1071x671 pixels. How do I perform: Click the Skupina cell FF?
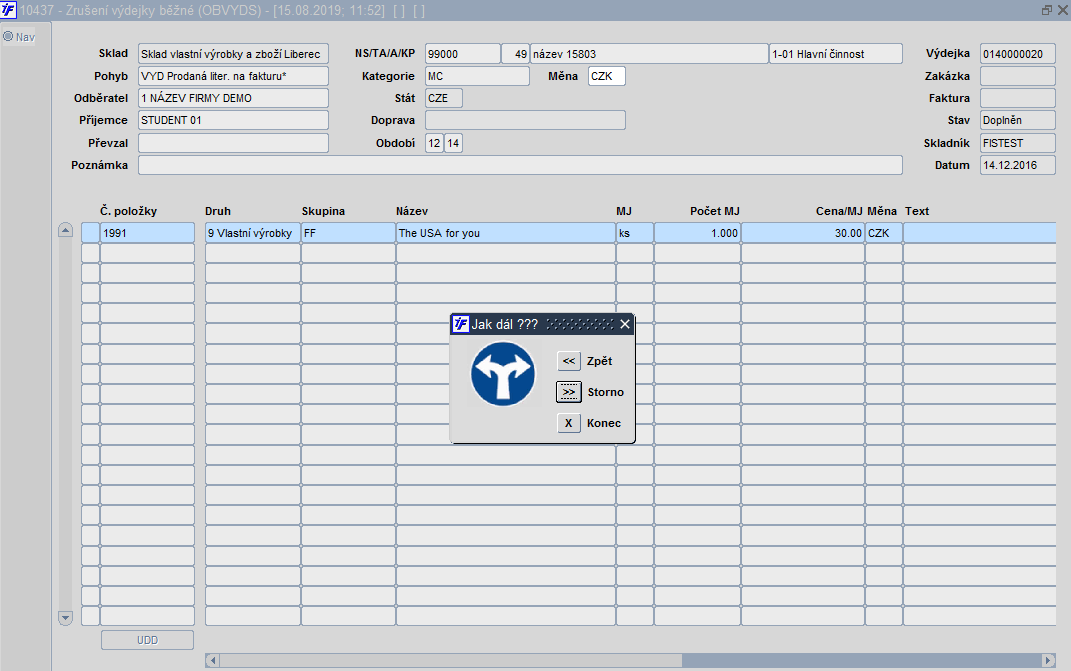pos(348,233)
